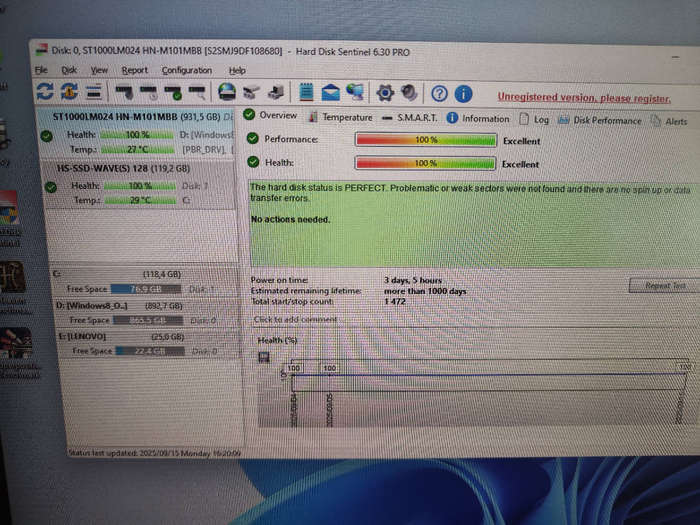The width and height of the screenshot is (700, 525).
Task: Switch to the Temperature tab
Action: point(341,117)
